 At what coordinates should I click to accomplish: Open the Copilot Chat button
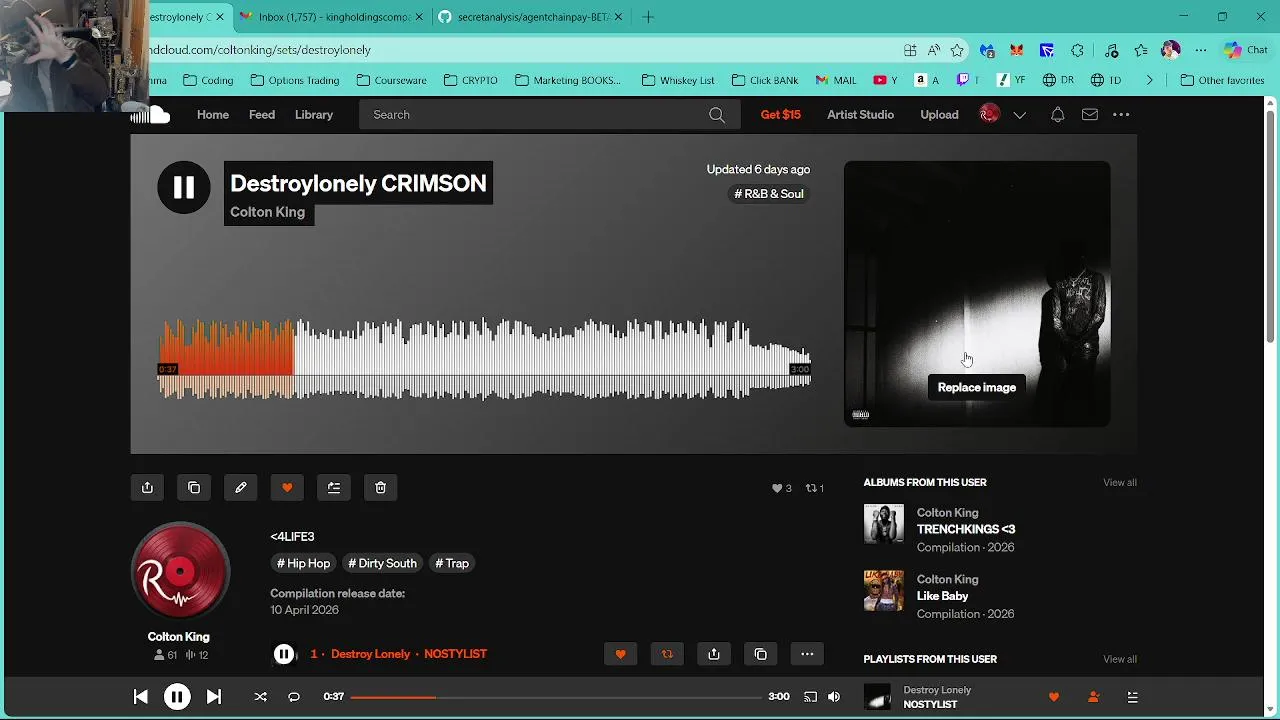[x=1246, y=50]
